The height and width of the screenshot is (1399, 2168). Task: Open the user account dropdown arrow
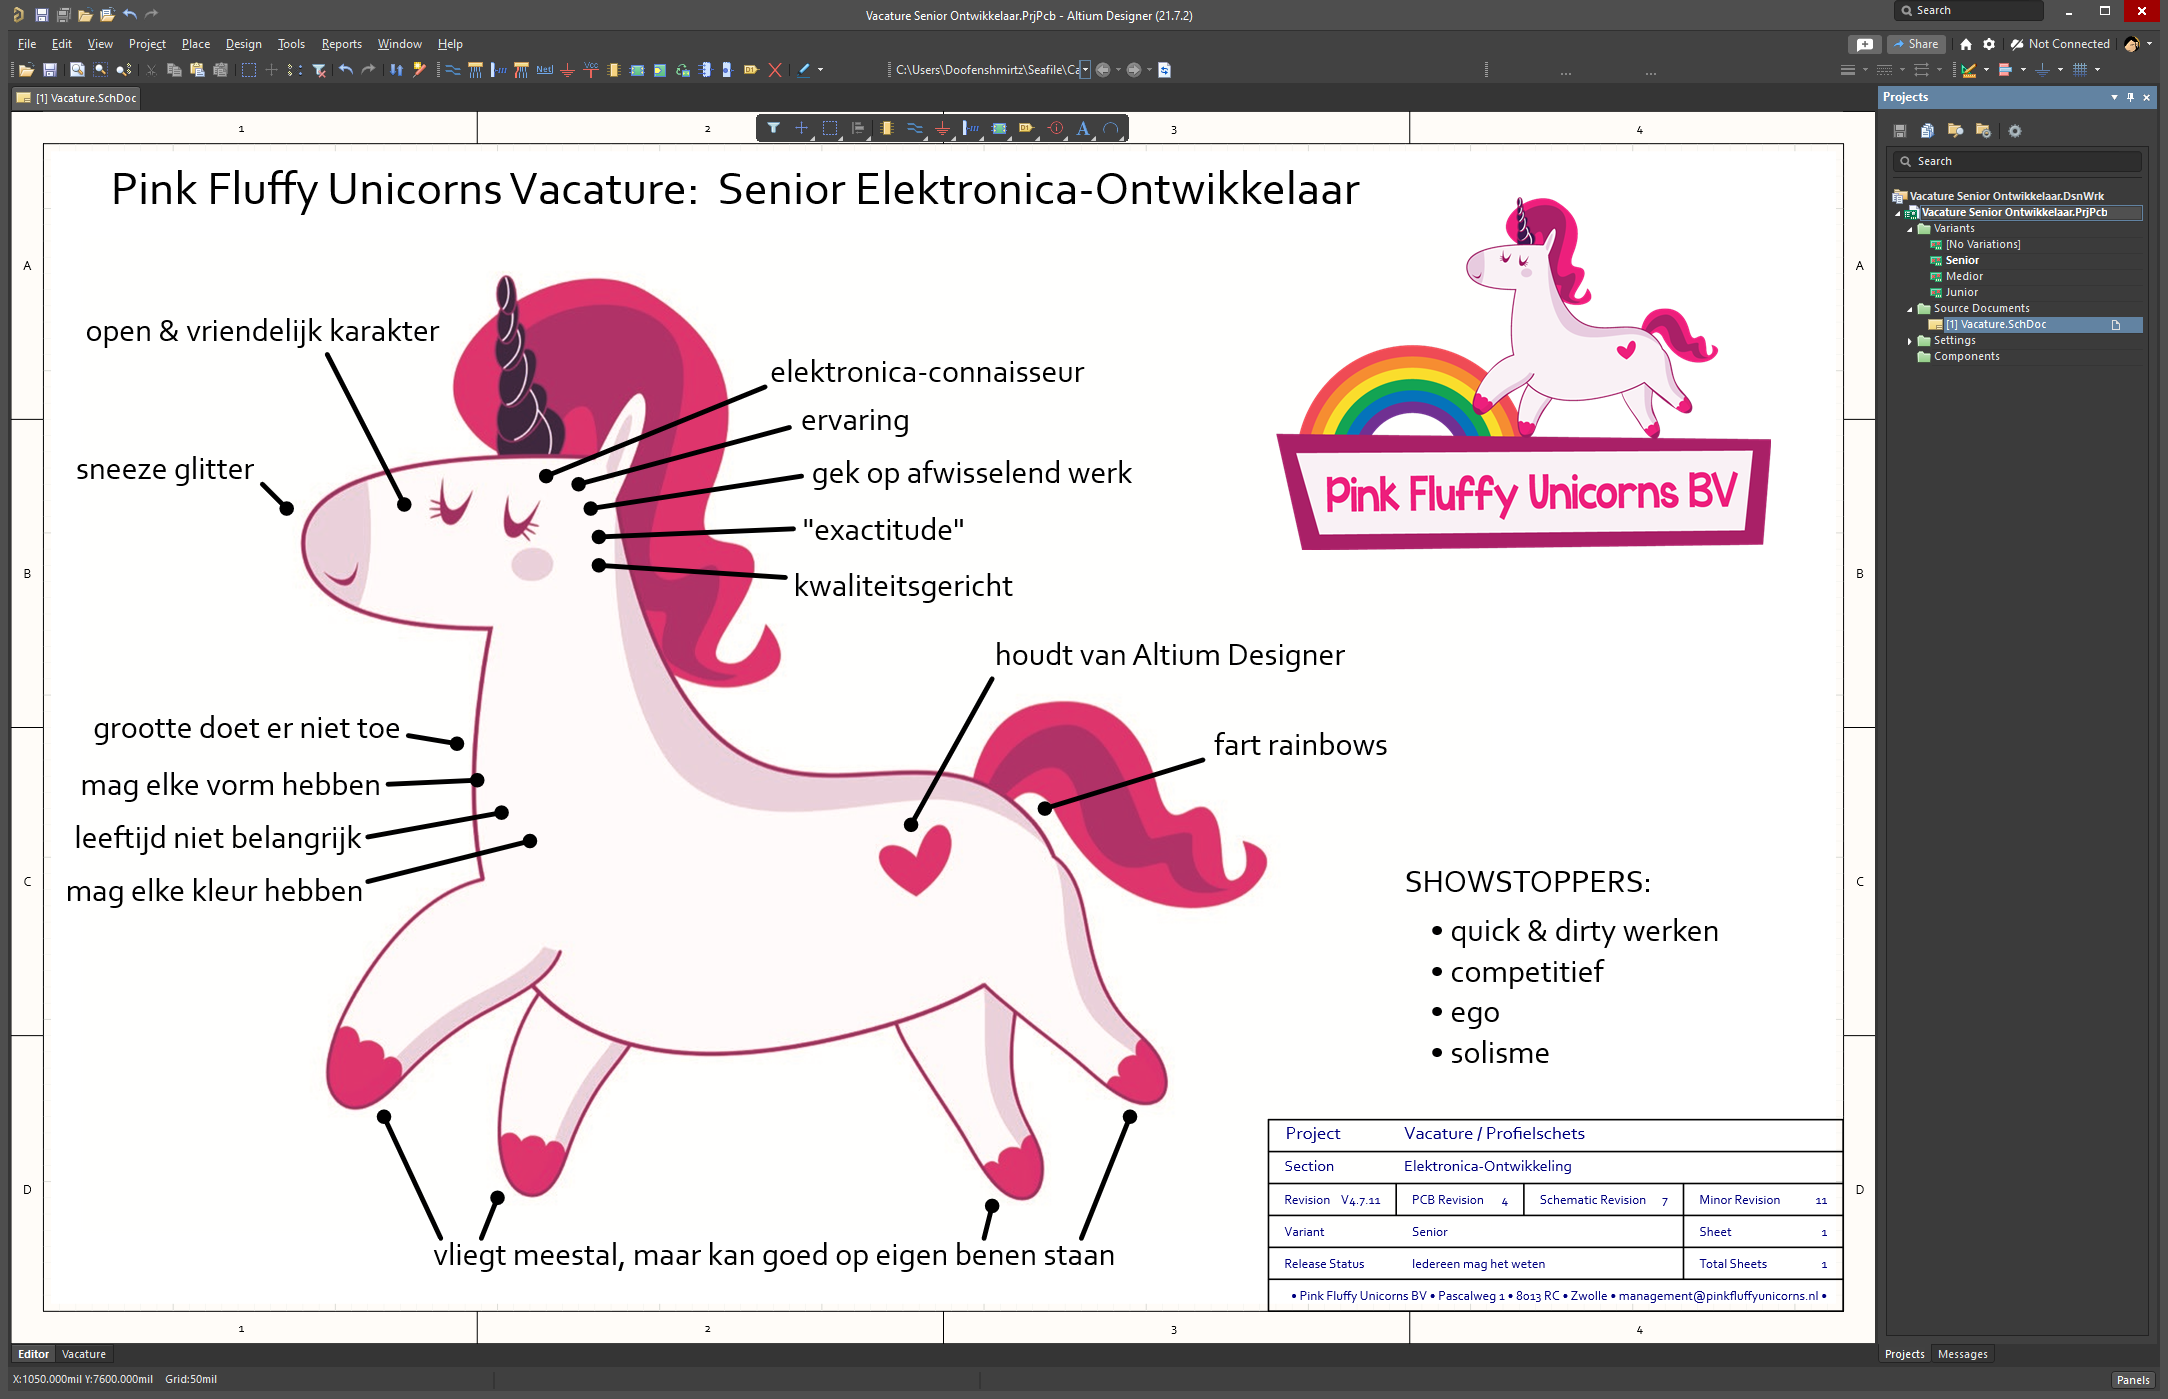(x=2149, y=44)
